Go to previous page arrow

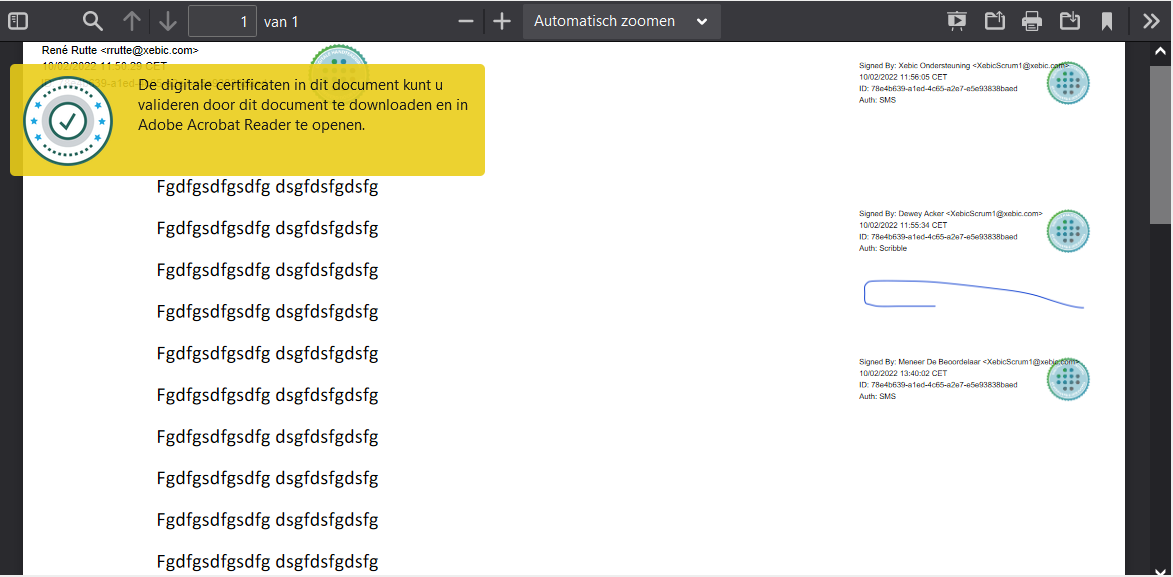tap(132, 21)
